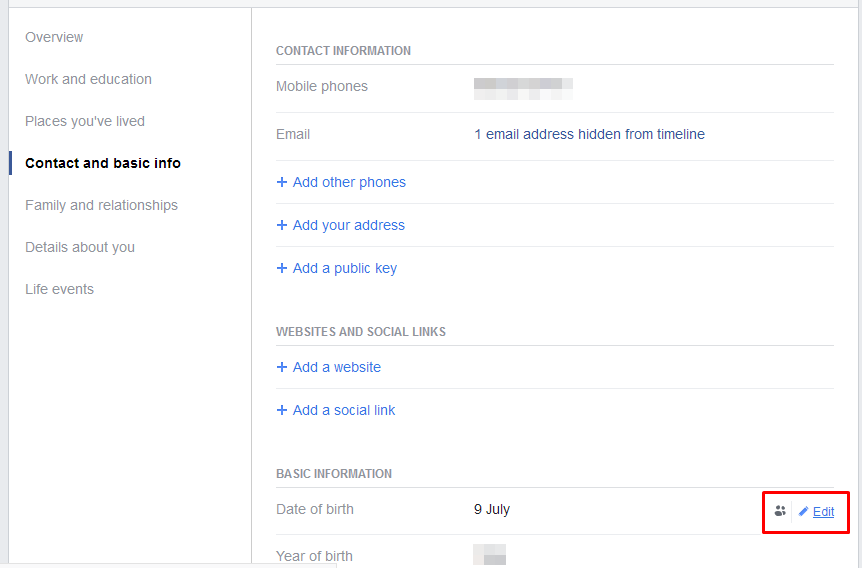View Details about you
Screen dimensions: 862x568
tap(80, 247)
